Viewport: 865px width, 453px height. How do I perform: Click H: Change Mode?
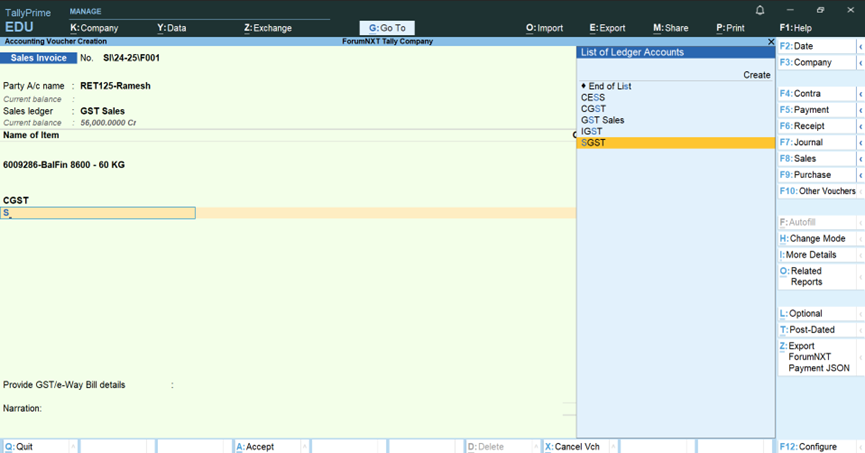[x=816, y=238]
